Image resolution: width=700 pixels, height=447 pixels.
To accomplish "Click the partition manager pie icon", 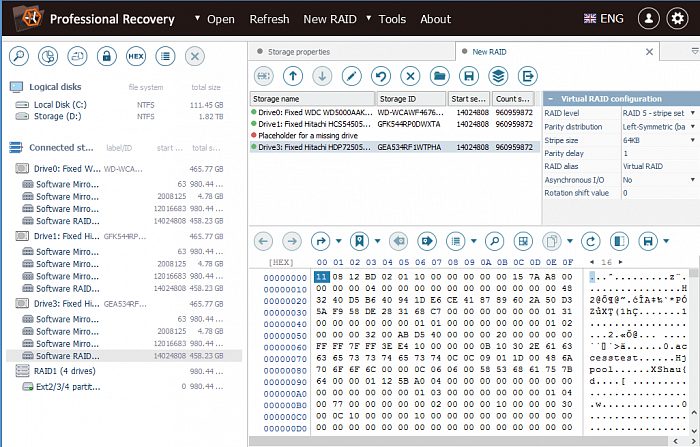I will [x=48, y=57].
